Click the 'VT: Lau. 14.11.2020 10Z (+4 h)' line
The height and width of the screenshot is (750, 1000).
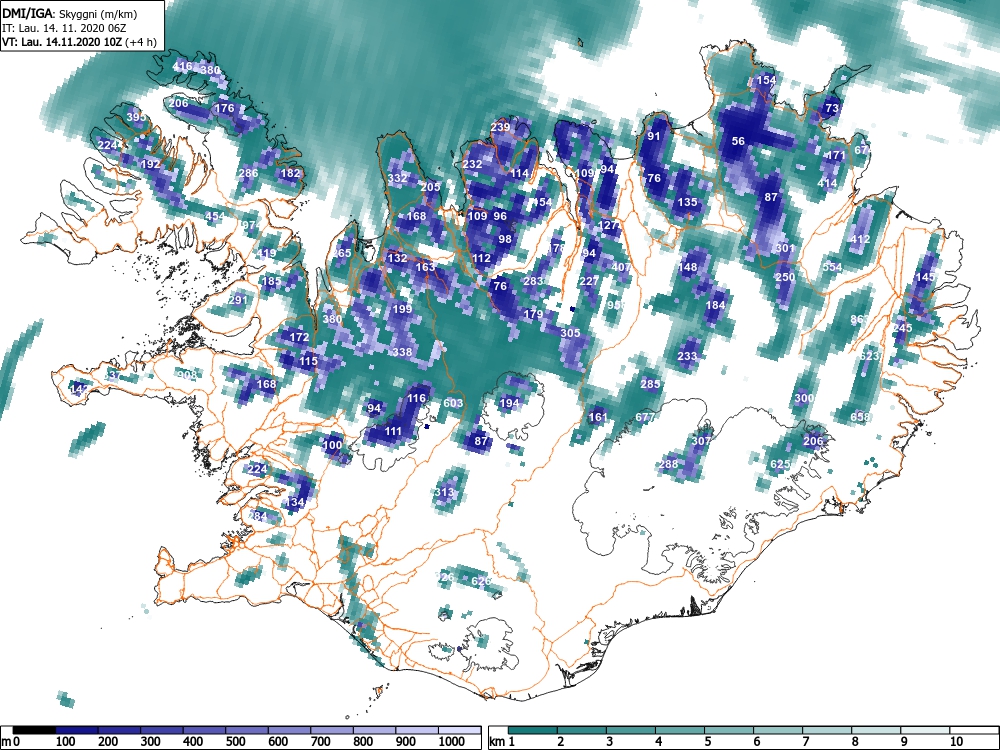[x=79, y=43]
